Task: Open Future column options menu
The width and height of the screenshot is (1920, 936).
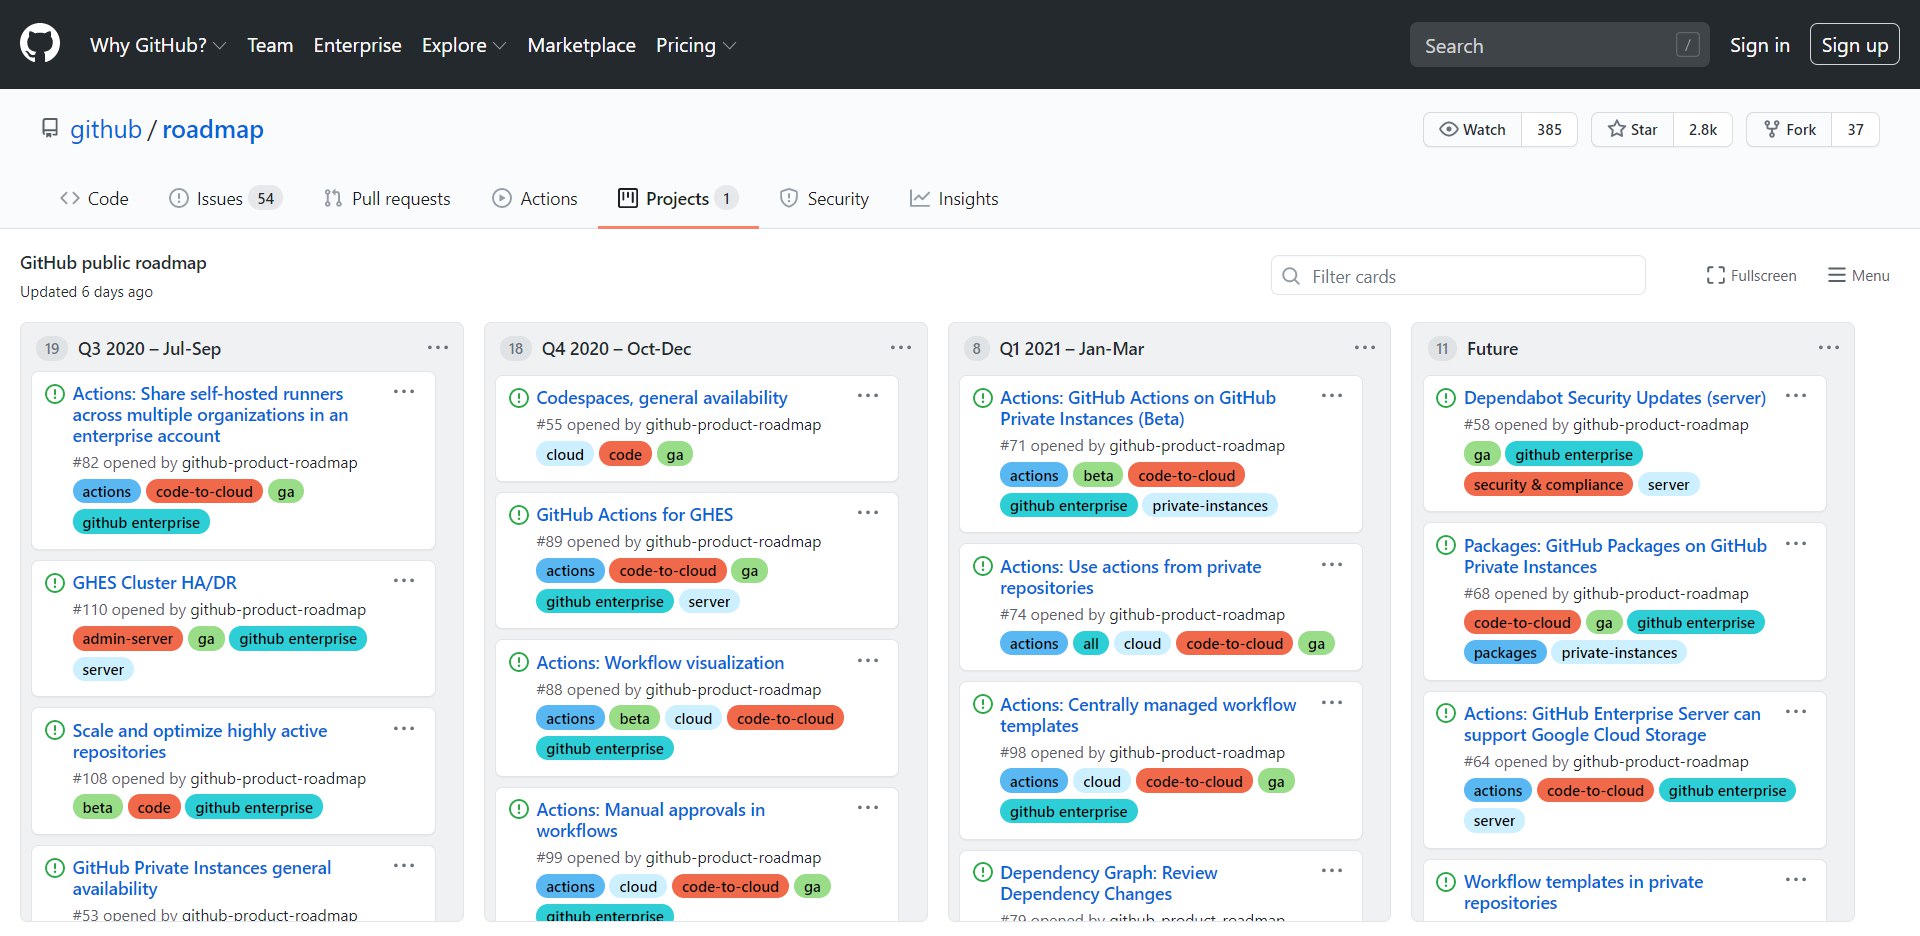Action: (1829, 347)
